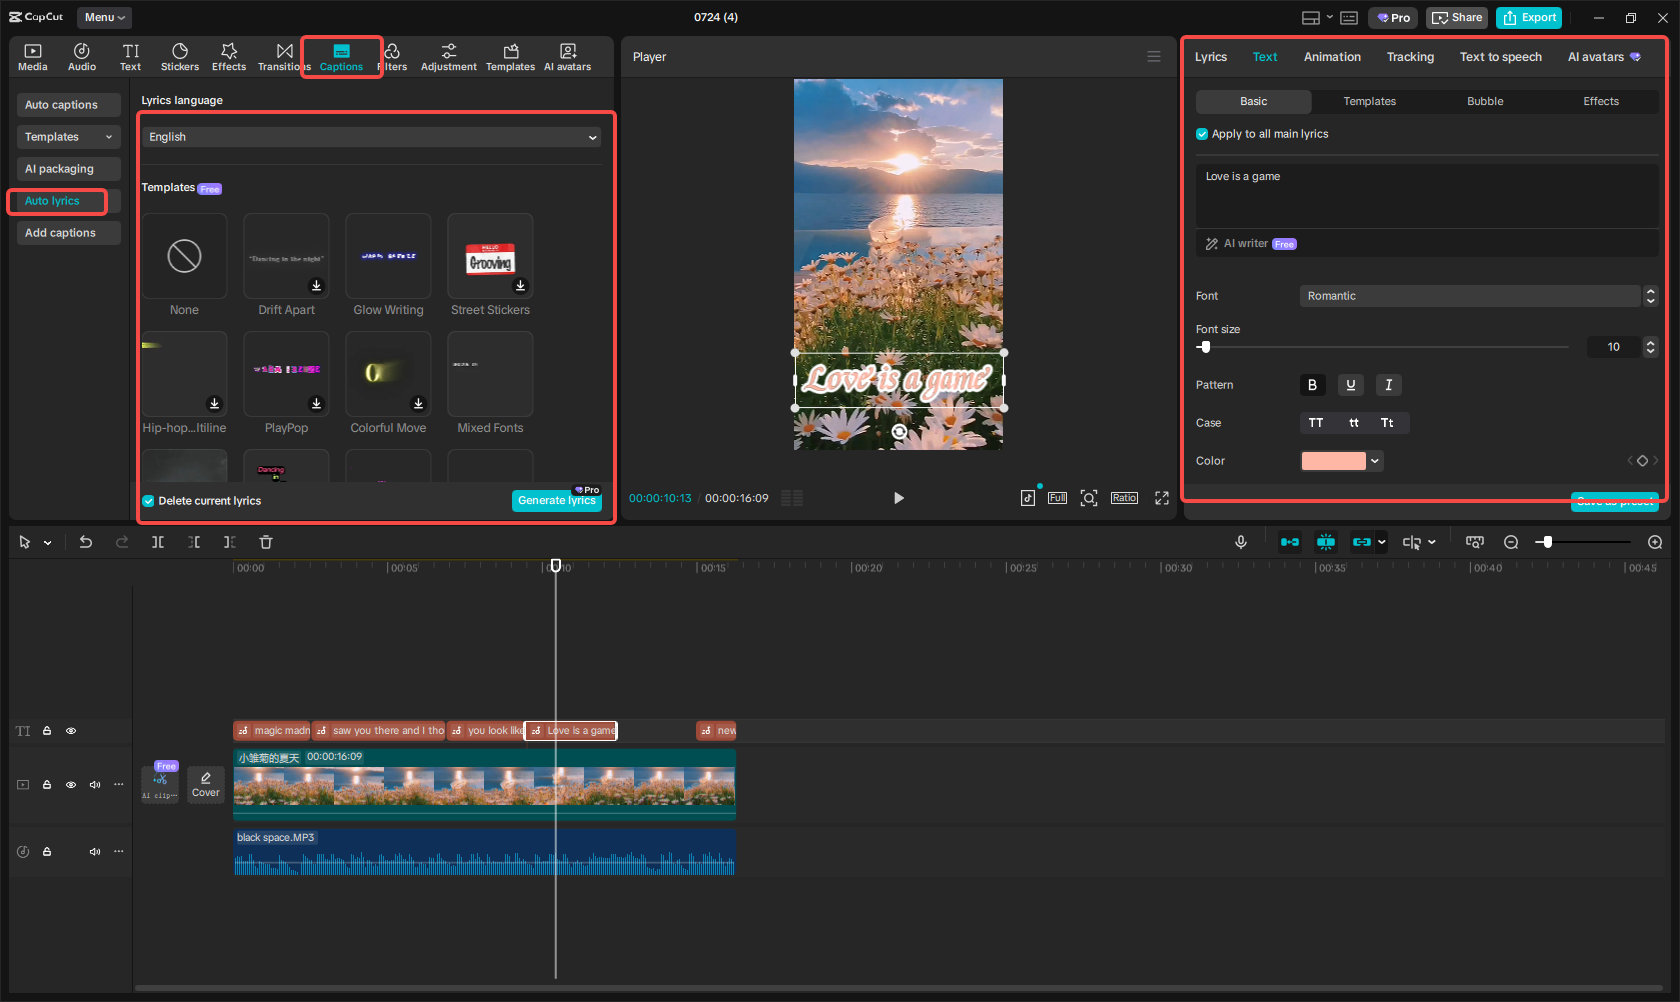The image size is (1680, 1002).
Task: Open the Effects panel from the toolbar
Action: pyautogui.click(x=229, y=56)
